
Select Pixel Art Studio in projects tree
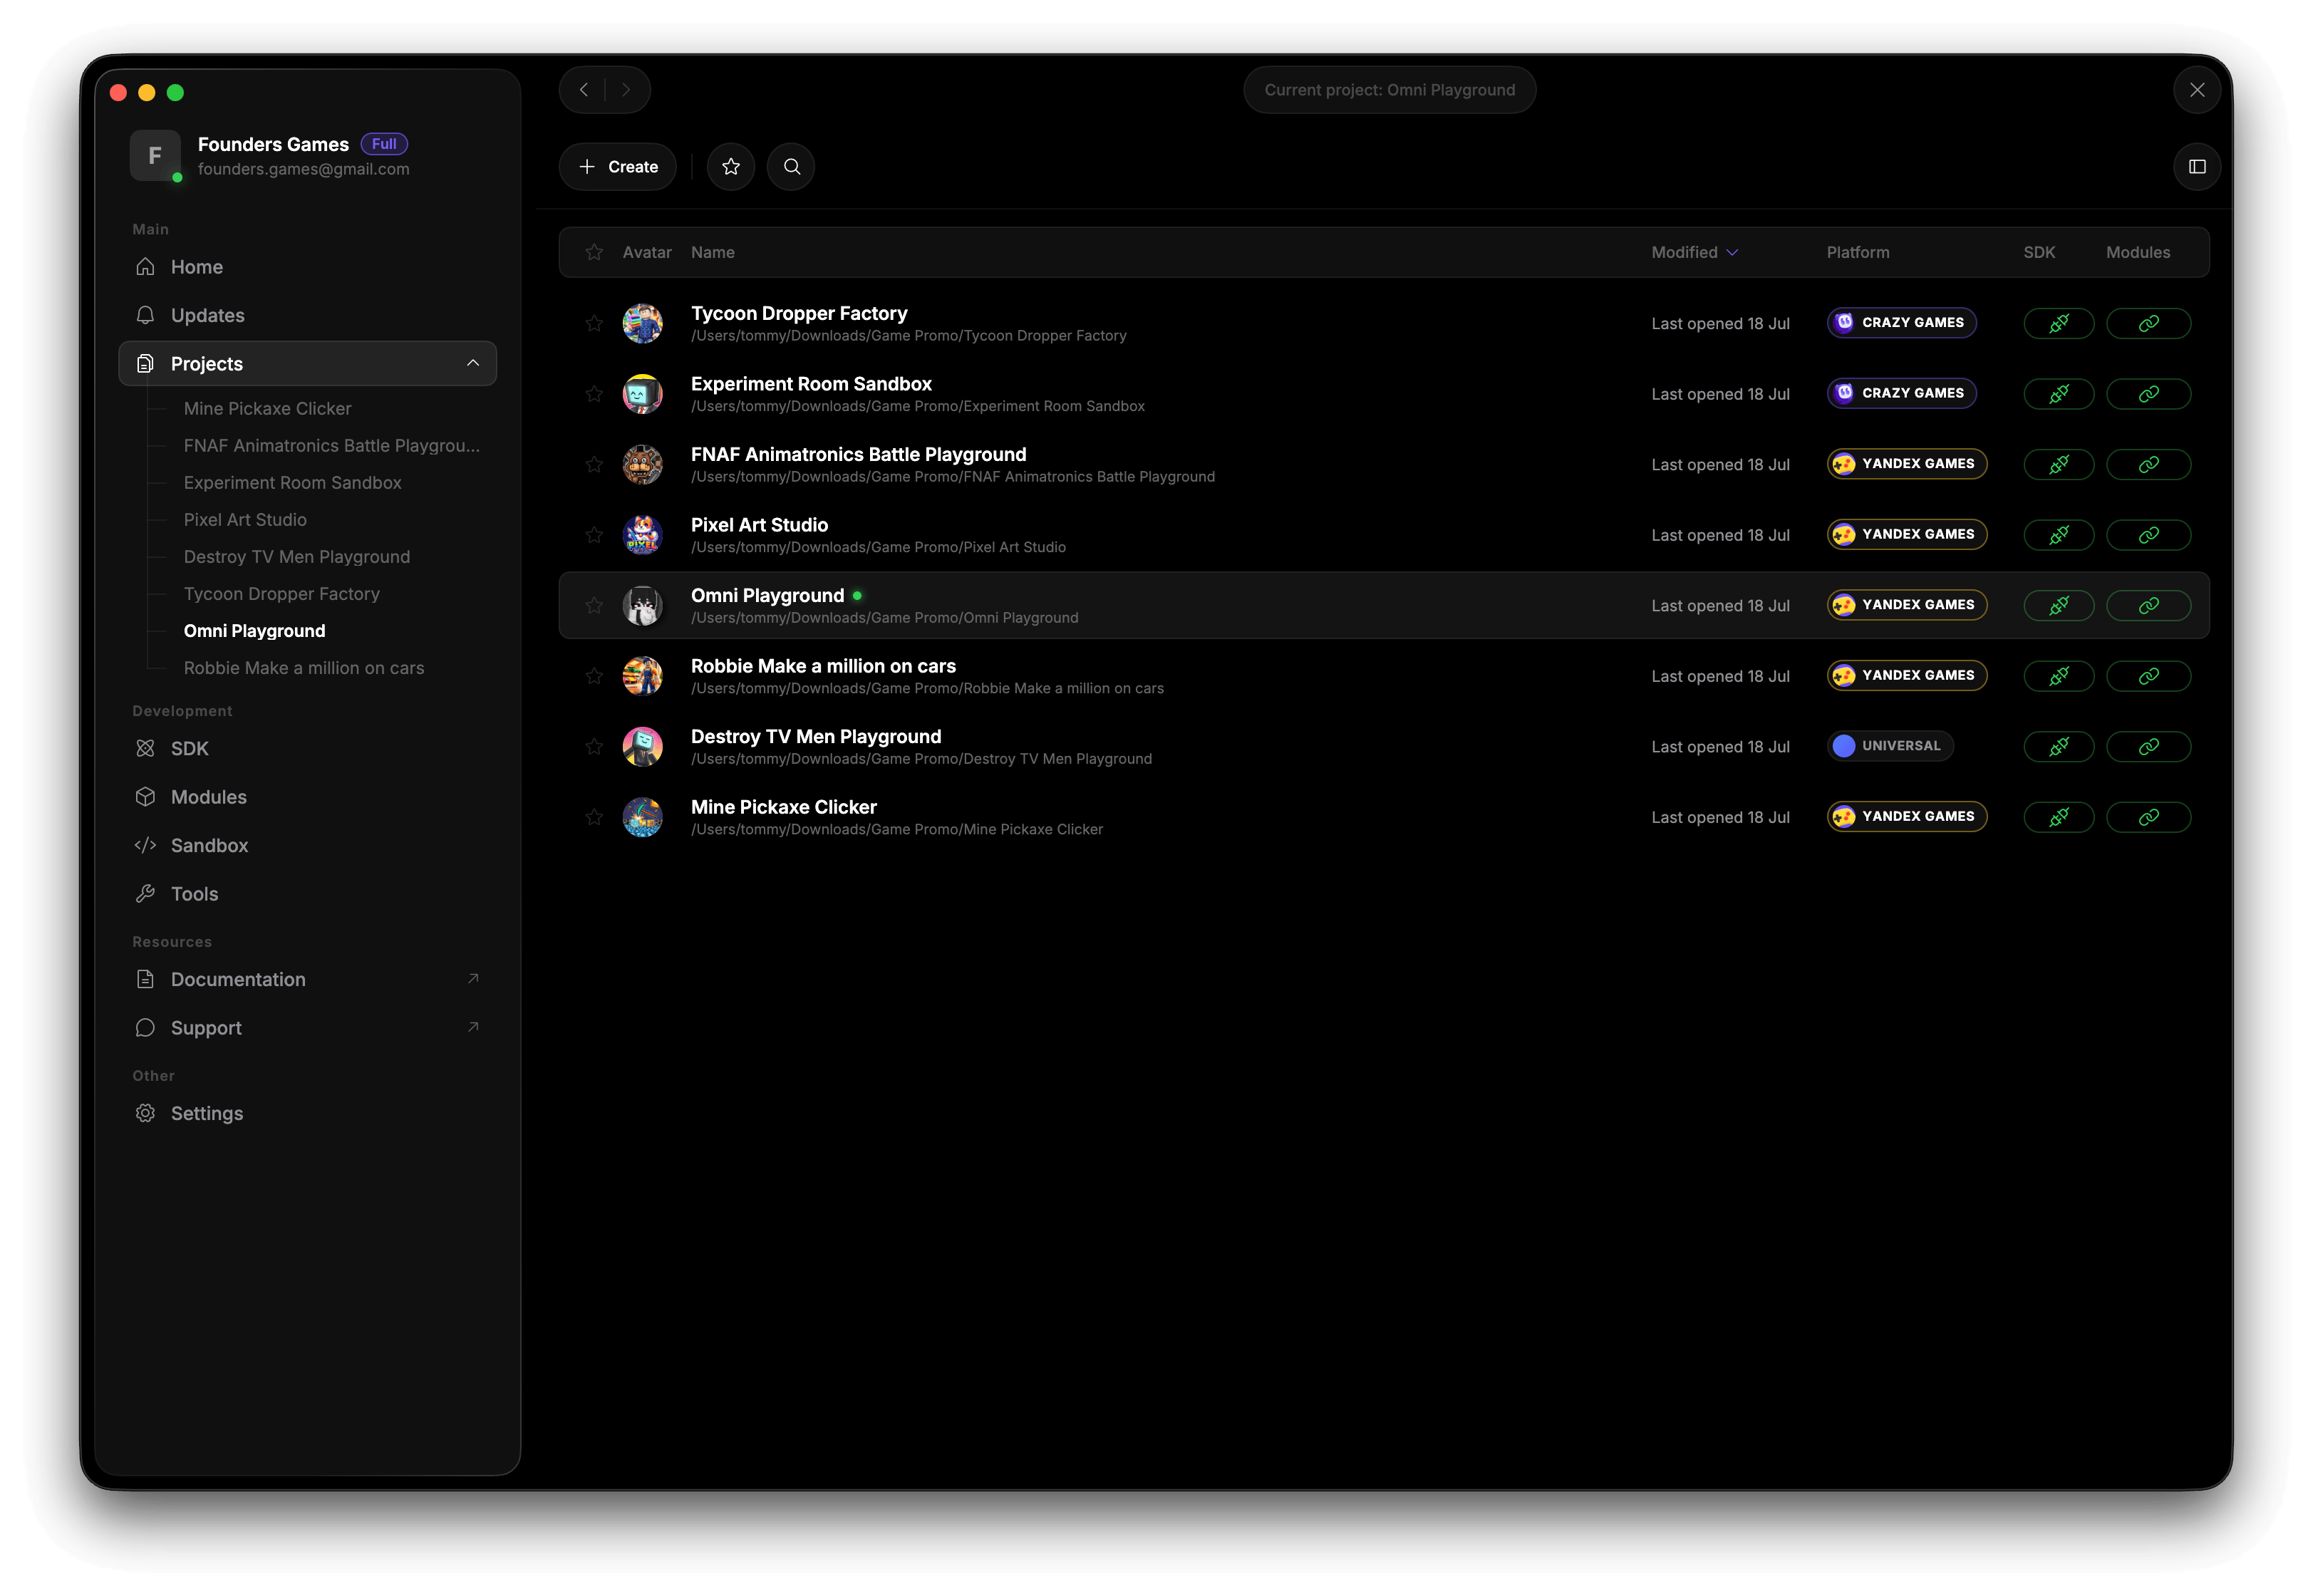pos(245,520)
